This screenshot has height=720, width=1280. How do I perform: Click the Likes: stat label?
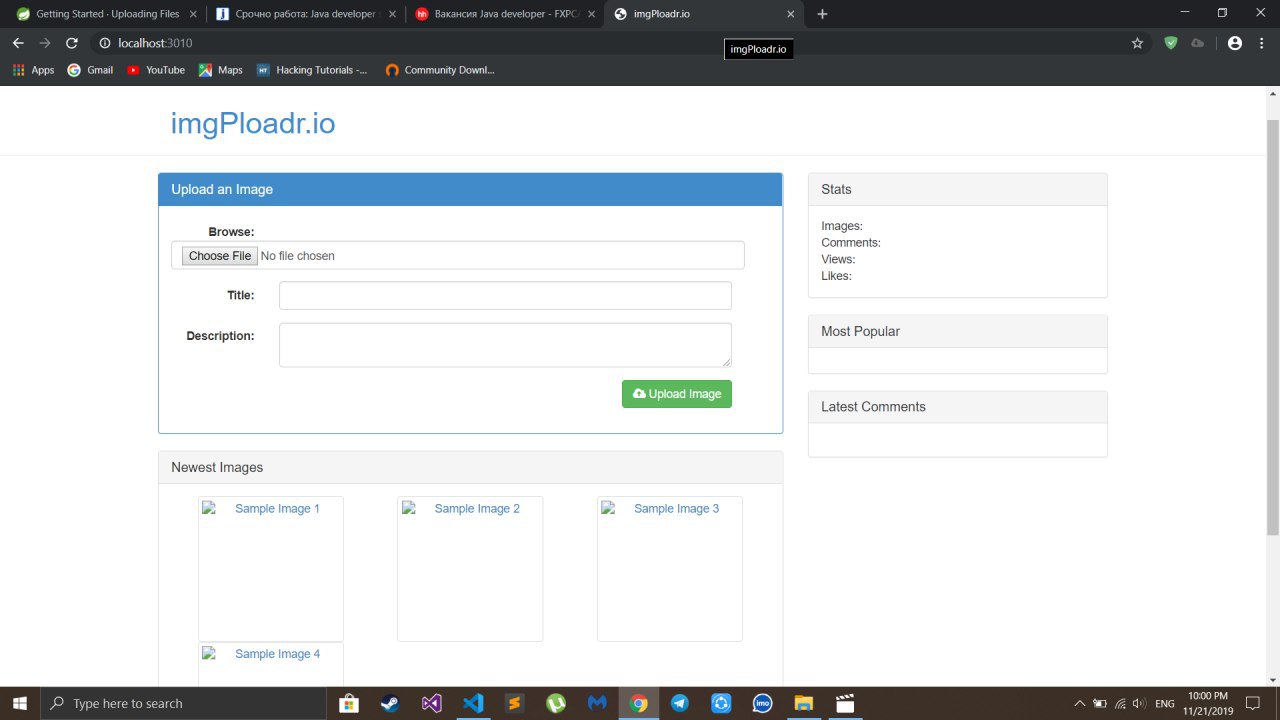tap(837, 276)
